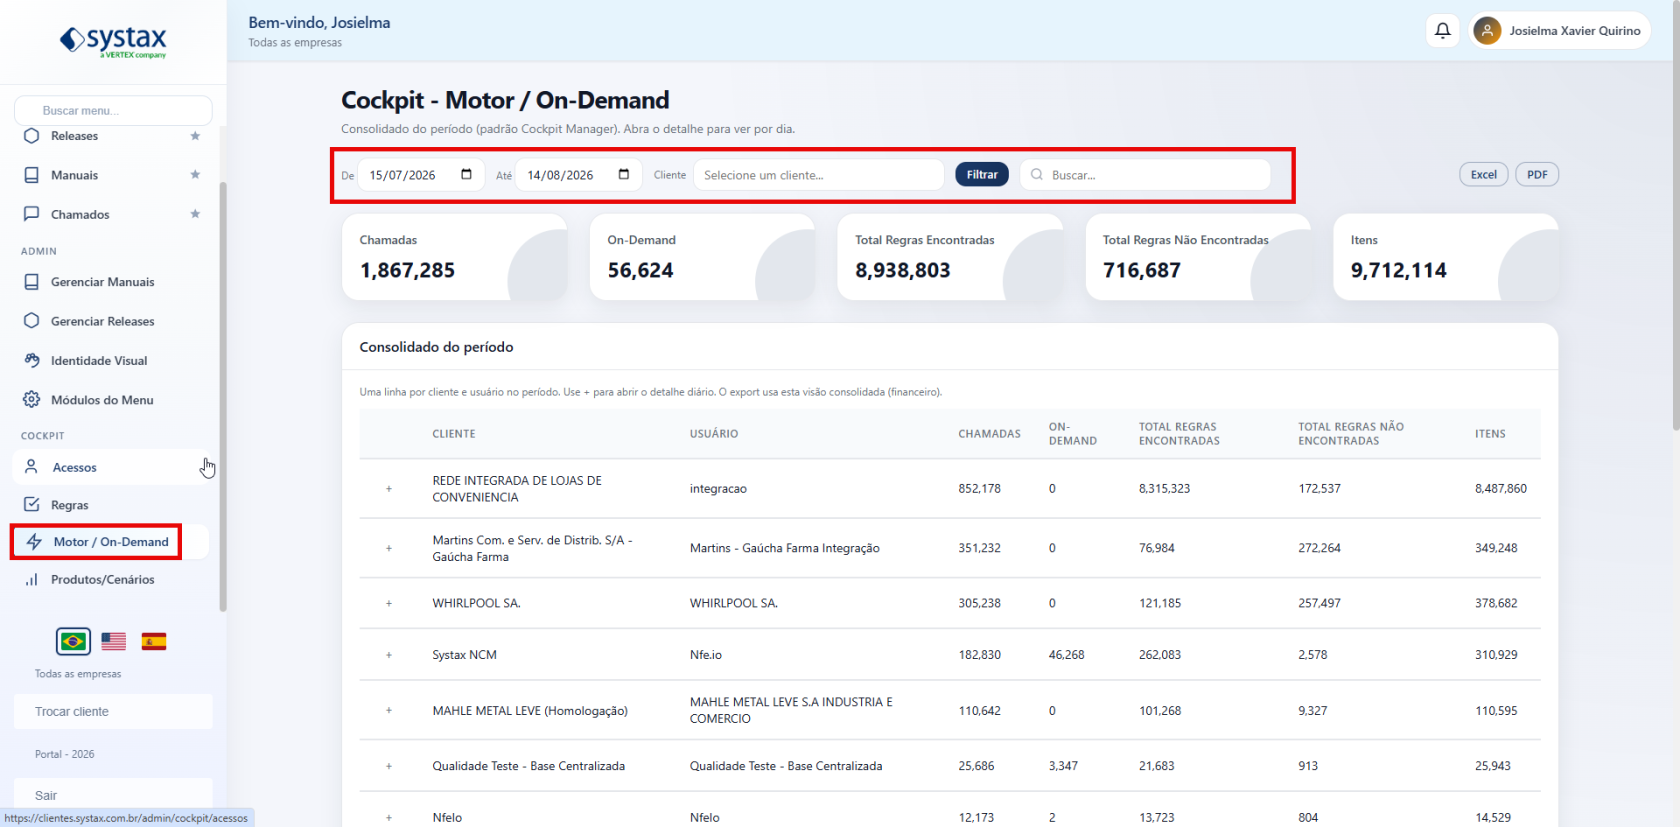The image size is (1680, 827).
Task: Toggle favorite star for Manuais
Action: (x=195, y=175)
